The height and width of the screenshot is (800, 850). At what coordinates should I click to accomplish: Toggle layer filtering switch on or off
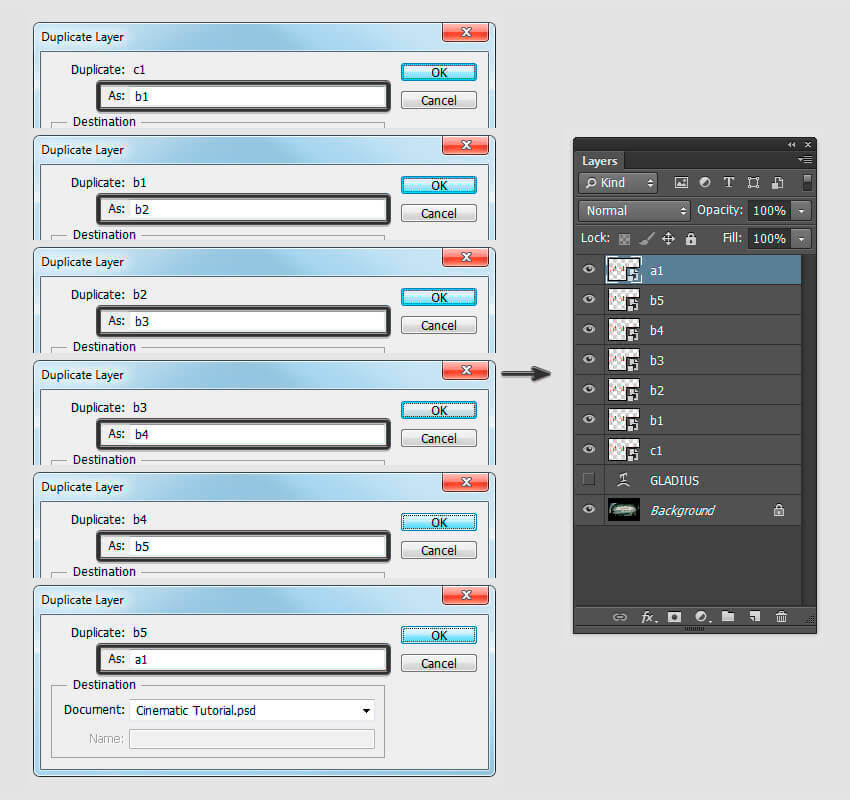807,182
